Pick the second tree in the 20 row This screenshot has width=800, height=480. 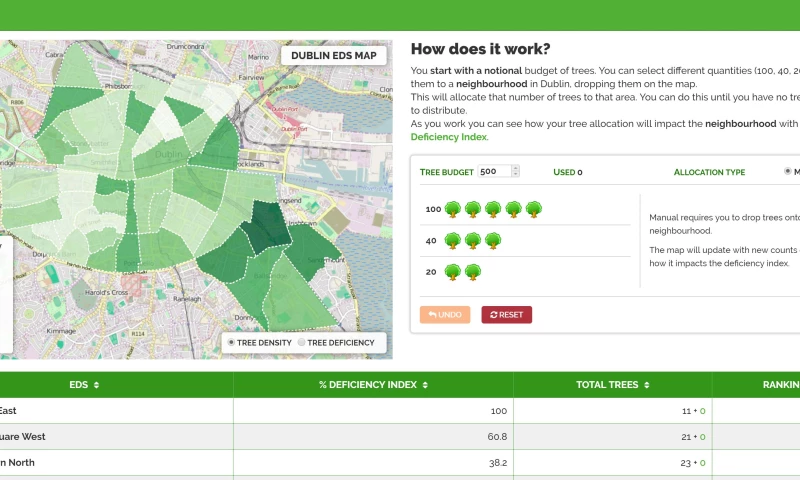[473, 272]
